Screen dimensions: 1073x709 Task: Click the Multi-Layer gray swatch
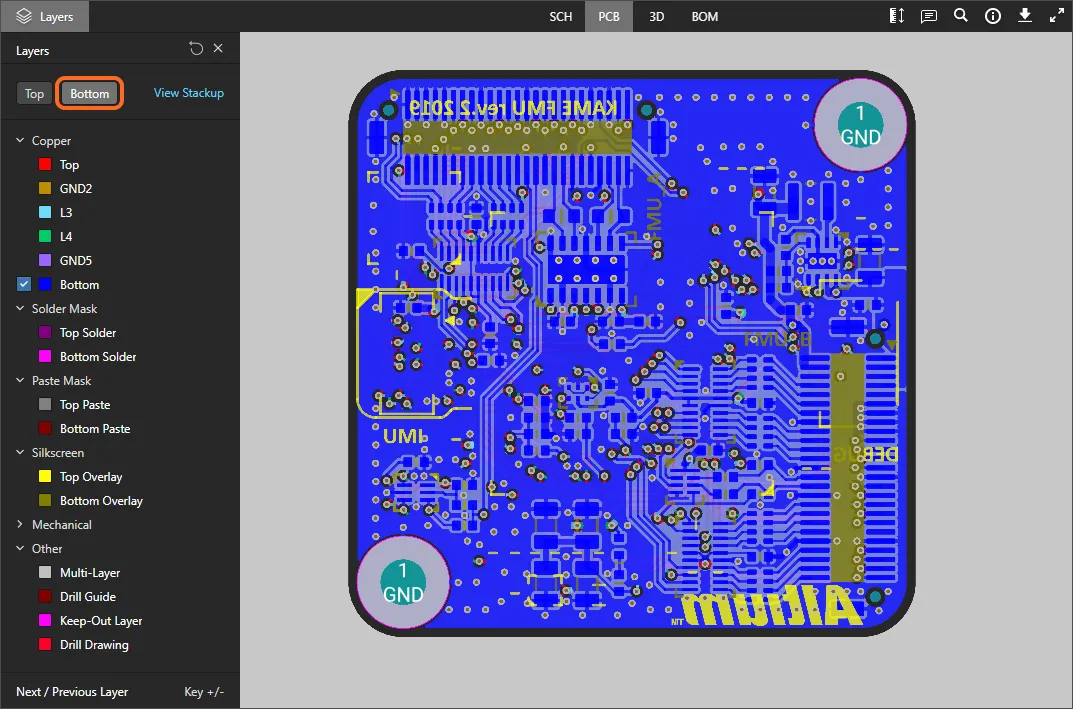click(45, 572)
